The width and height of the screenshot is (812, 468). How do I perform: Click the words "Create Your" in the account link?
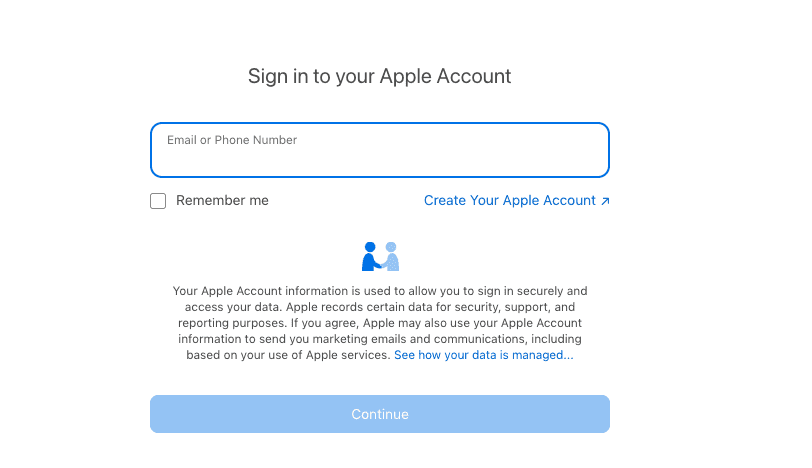click(x=459, y=201)
